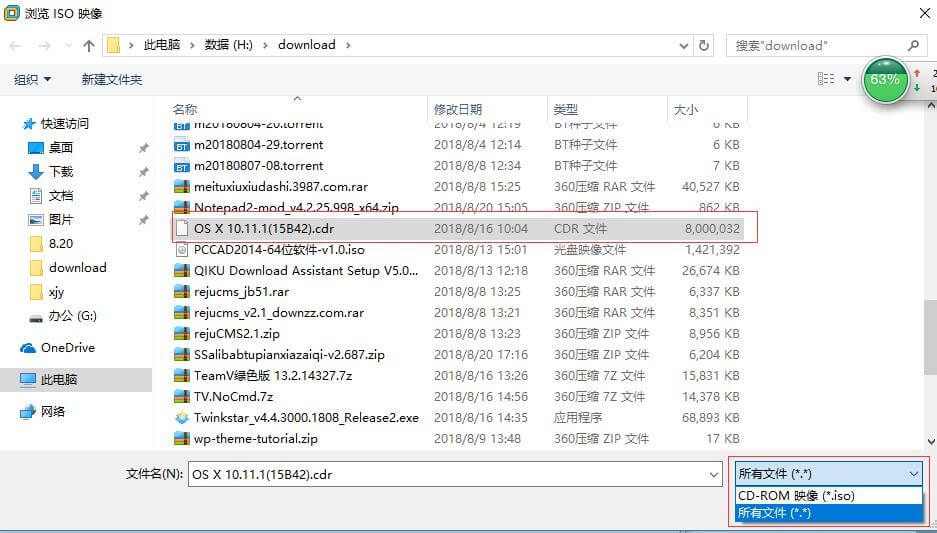The height and width of the screenshot is (533, 937).
Task: Sort by 大小 column header
Action: tap(685, 109)
